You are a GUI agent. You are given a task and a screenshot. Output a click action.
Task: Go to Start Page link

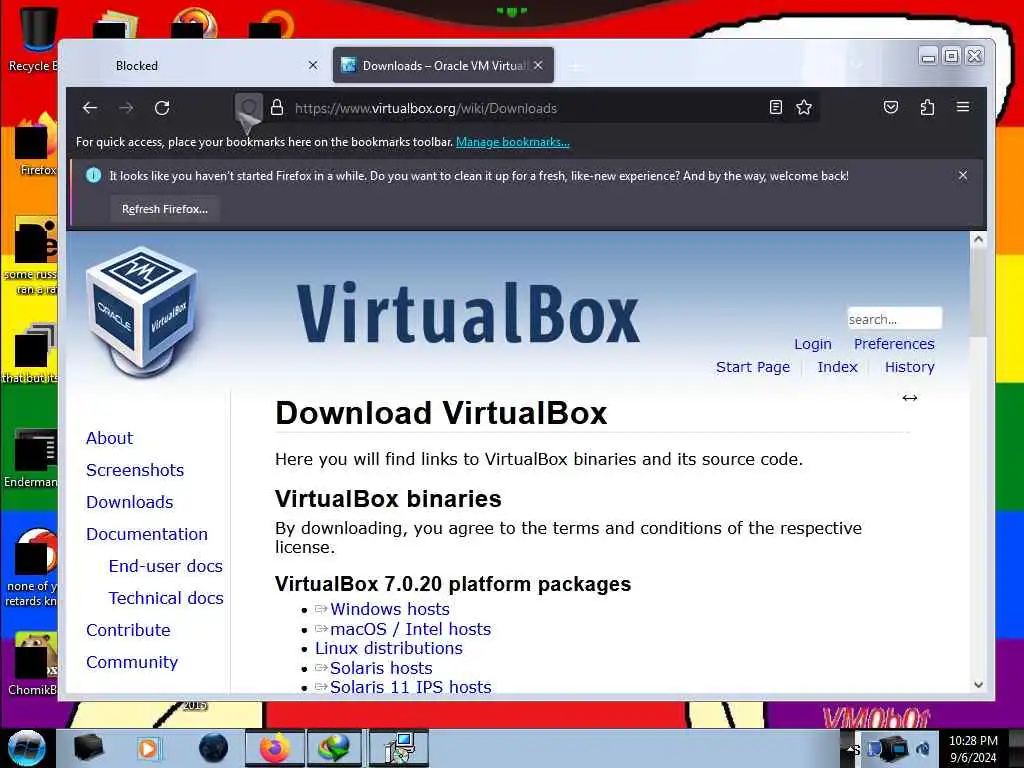click(752, 367)
